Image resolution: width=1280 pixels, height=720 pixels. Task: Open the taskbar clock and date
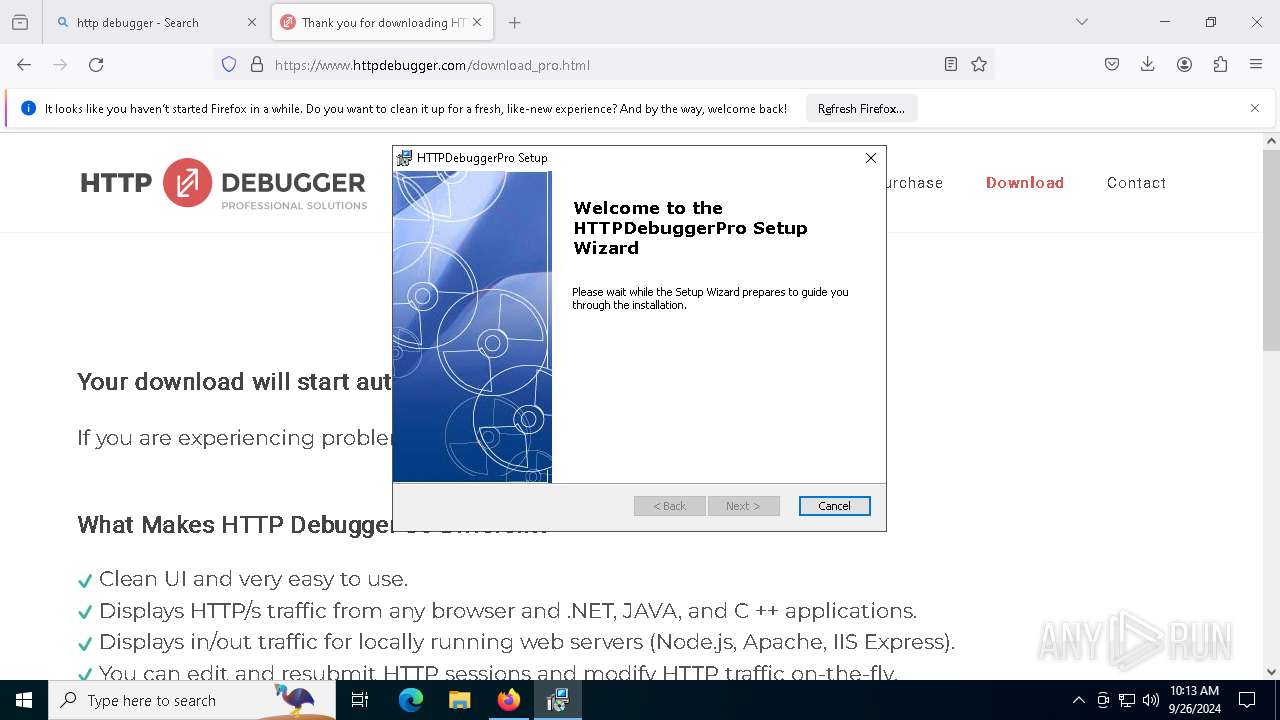pos(1194,700)
